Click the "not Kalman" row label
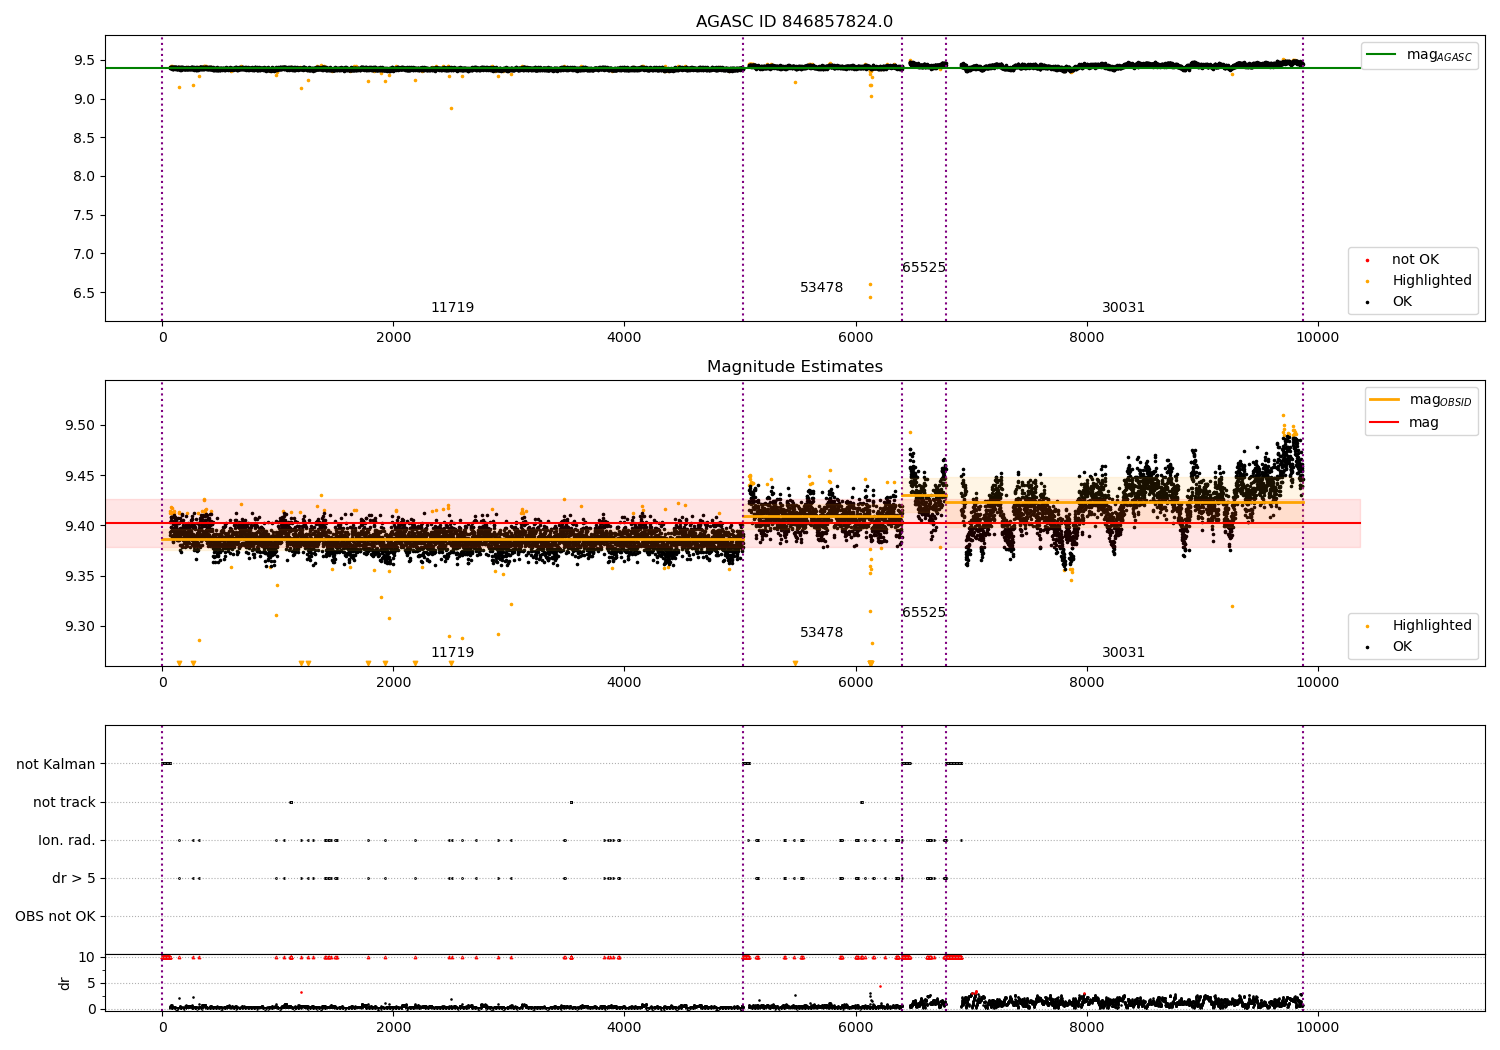This screenshot has height=1050, width=1500. coord(56,764)
